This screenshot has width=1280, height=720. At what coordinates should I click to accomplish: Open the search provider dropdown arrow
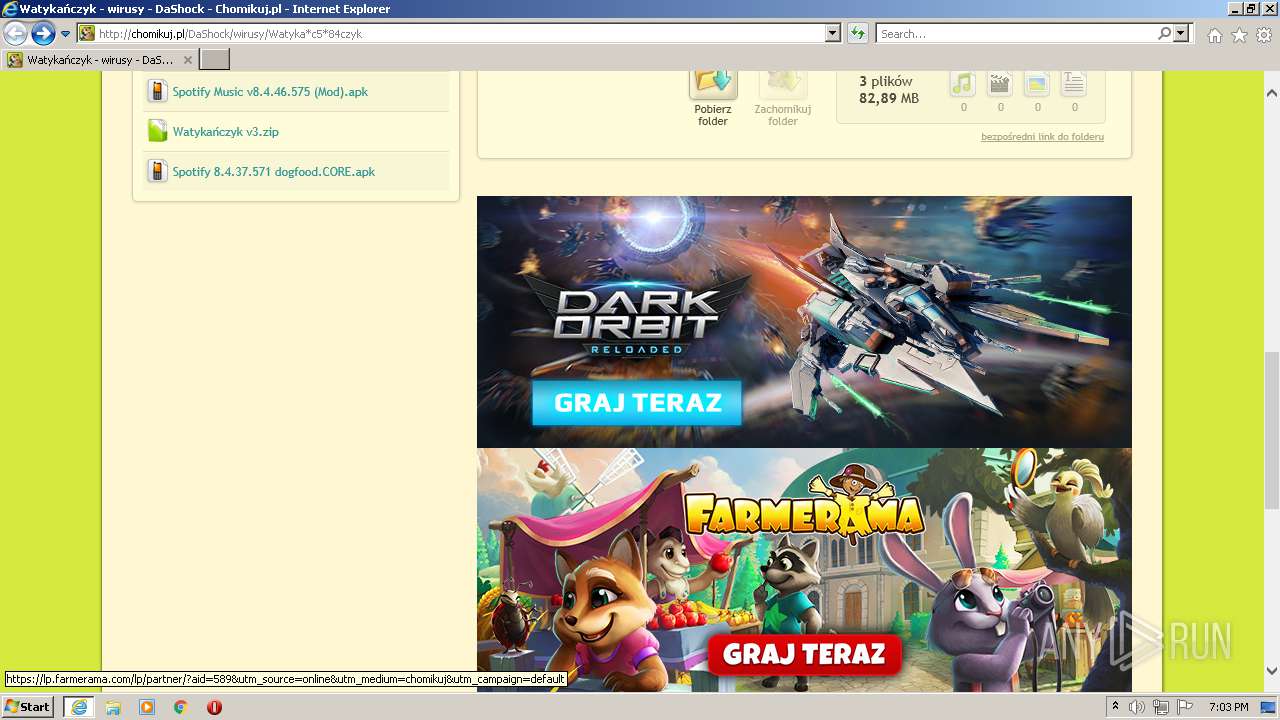1181,34
